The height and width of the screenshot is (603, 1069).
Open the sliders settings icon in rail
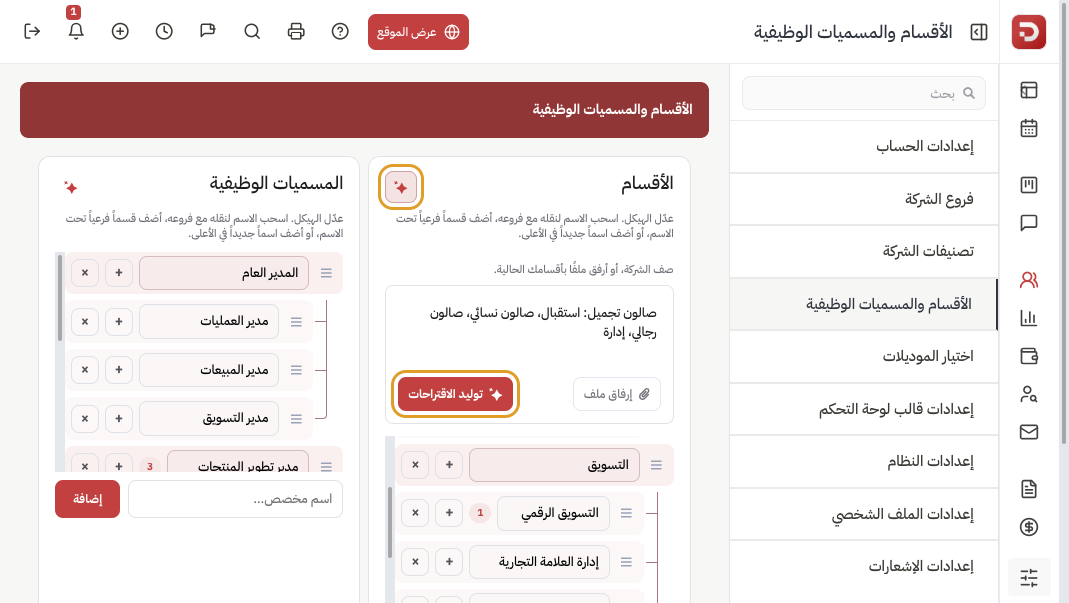(x=1029, y=578)
